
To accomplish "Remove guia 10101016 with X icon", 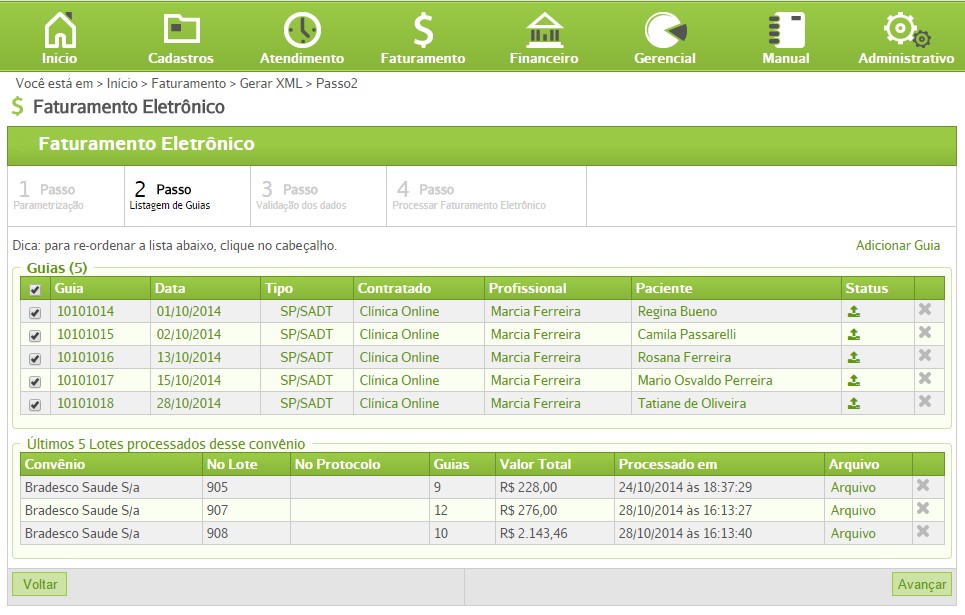I will (924, 355).
